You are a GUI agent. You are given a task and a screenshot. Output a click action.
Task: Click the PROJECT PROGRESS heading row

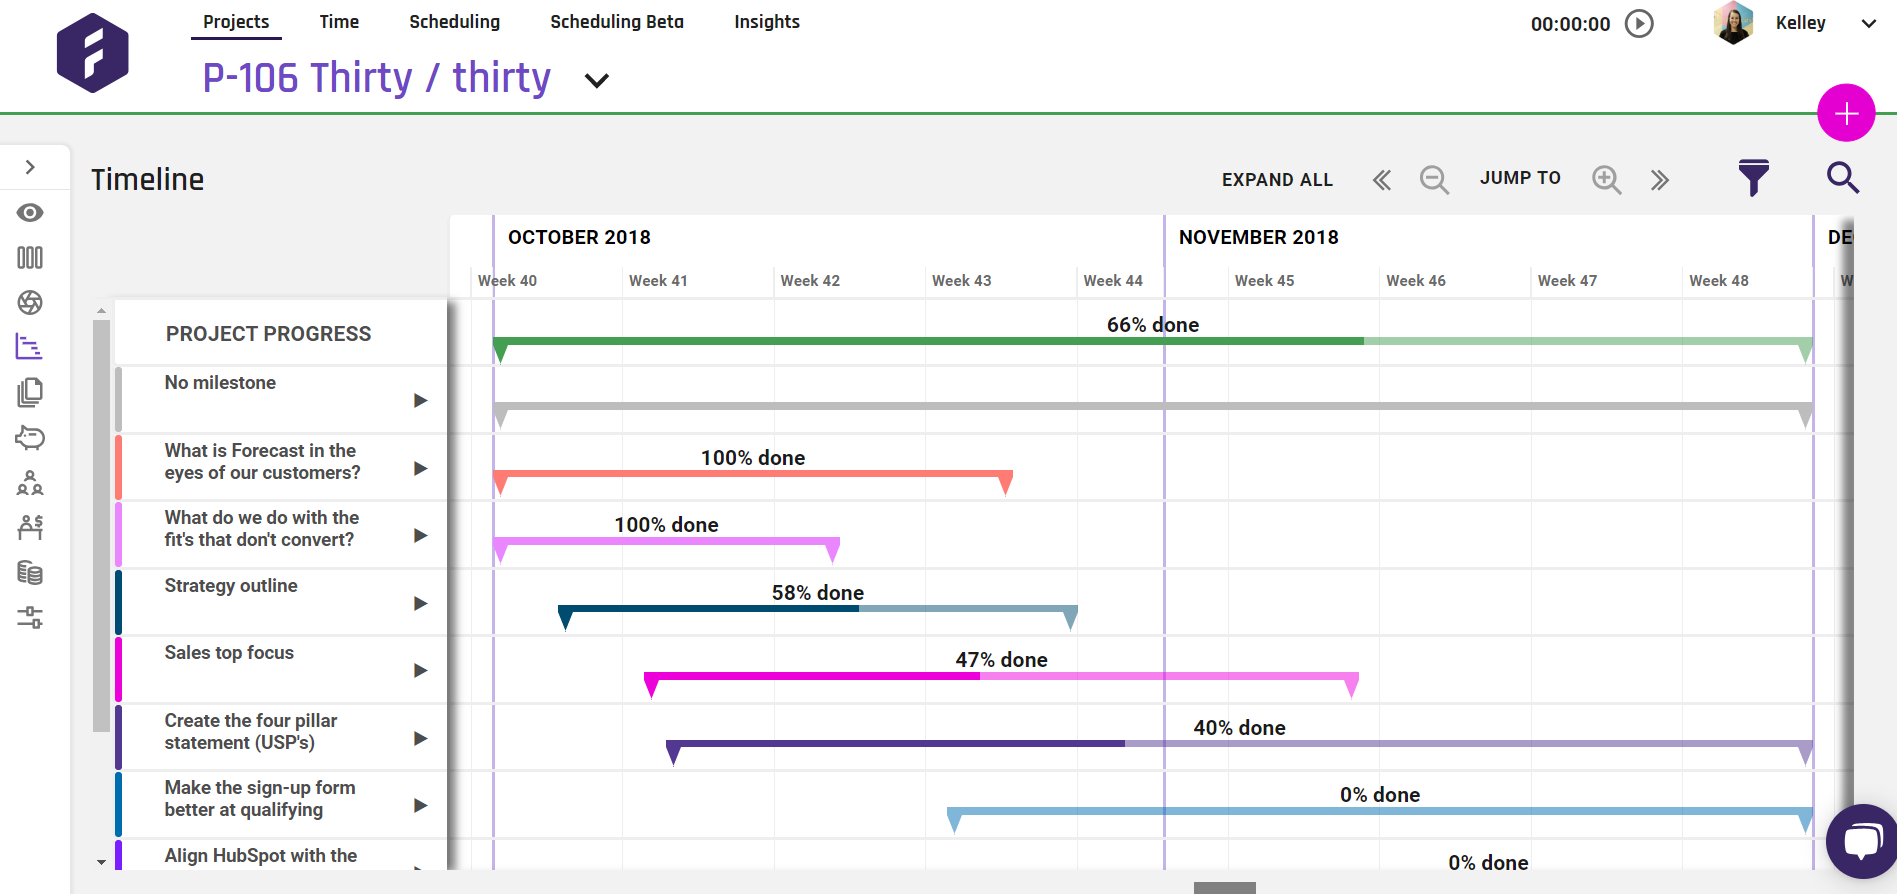[x=280, y=333]
